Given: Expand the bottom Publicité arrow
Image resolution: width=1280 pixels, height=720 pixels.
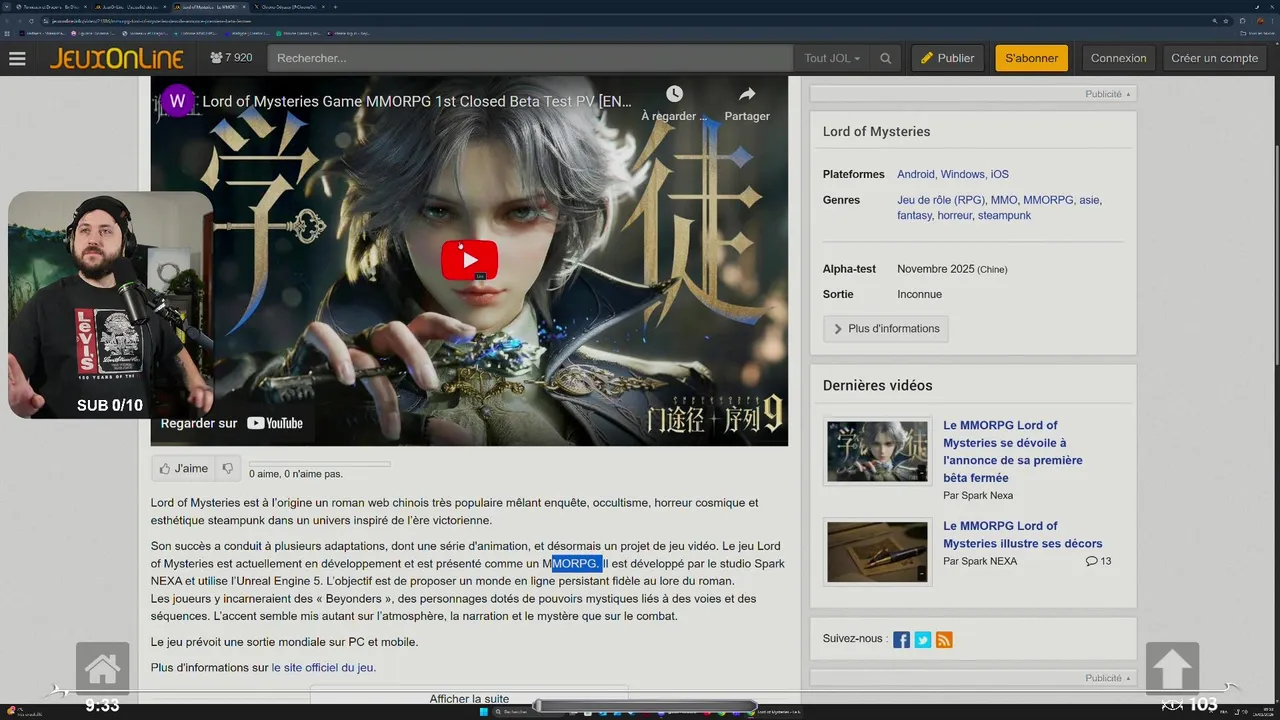Looking at the screenshot, I should click(x=1128, y=678).
